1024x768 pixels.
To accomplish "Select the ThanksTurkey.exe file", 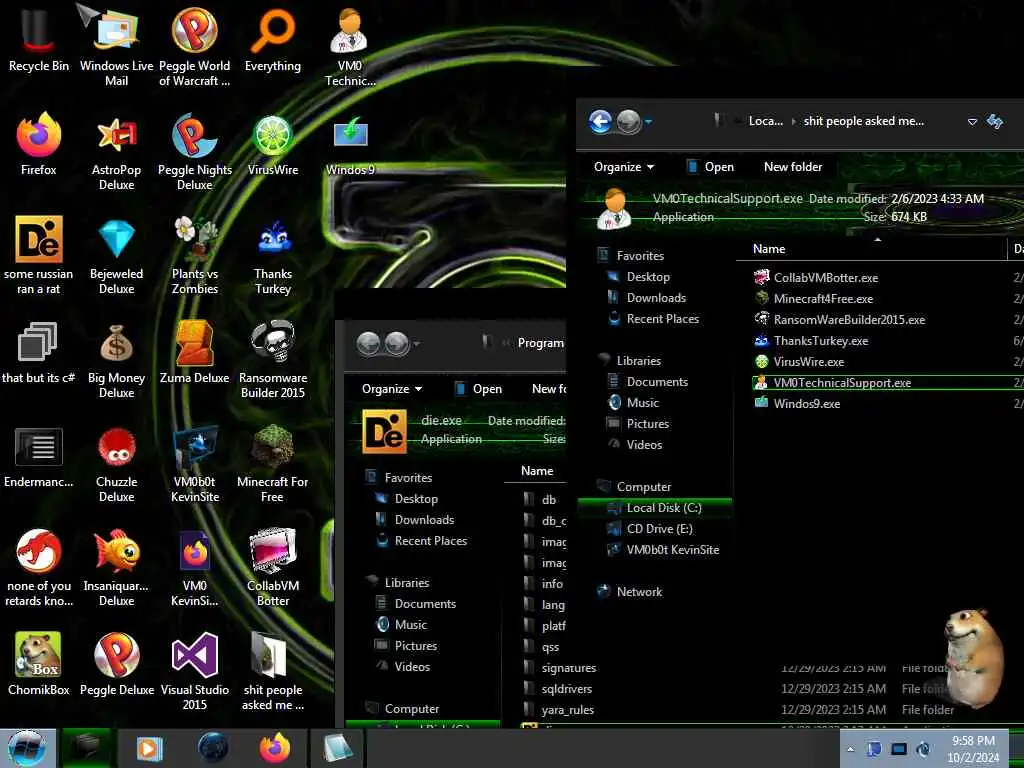I will [811, 340].
